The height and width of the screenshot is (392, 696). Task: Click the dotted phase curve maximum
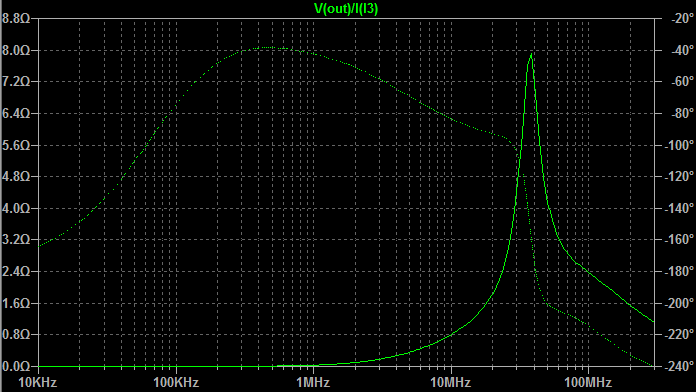click(269, 47)
